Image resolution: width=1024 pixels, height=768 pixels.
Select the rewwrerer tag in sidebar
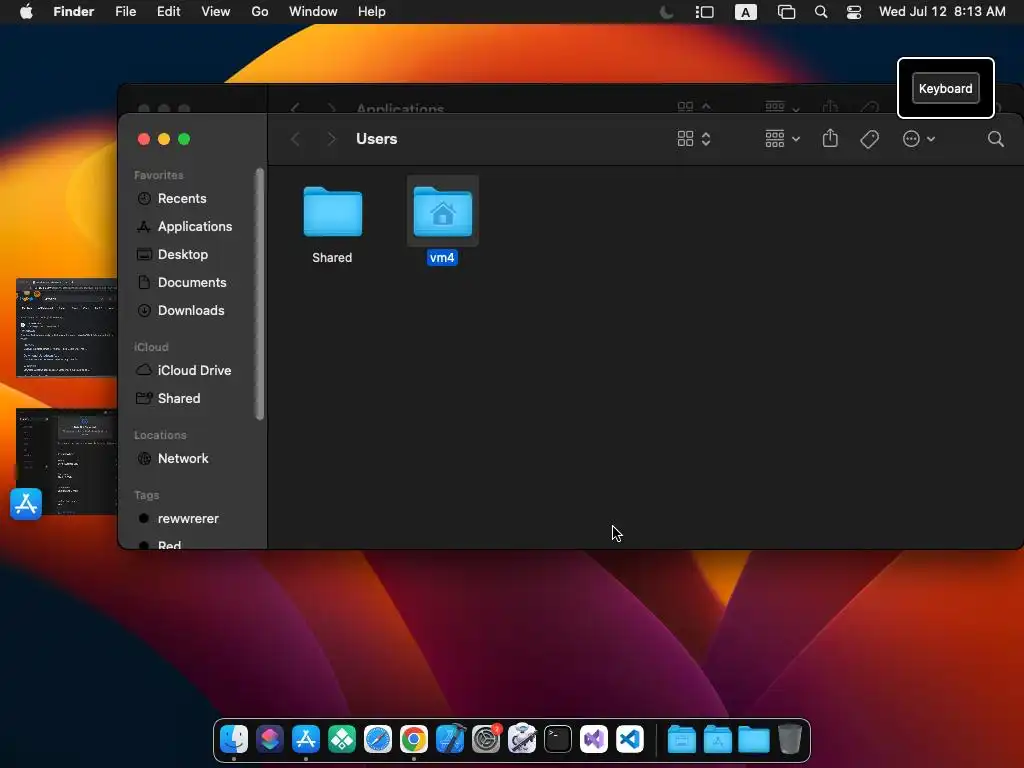click(187, 519)
